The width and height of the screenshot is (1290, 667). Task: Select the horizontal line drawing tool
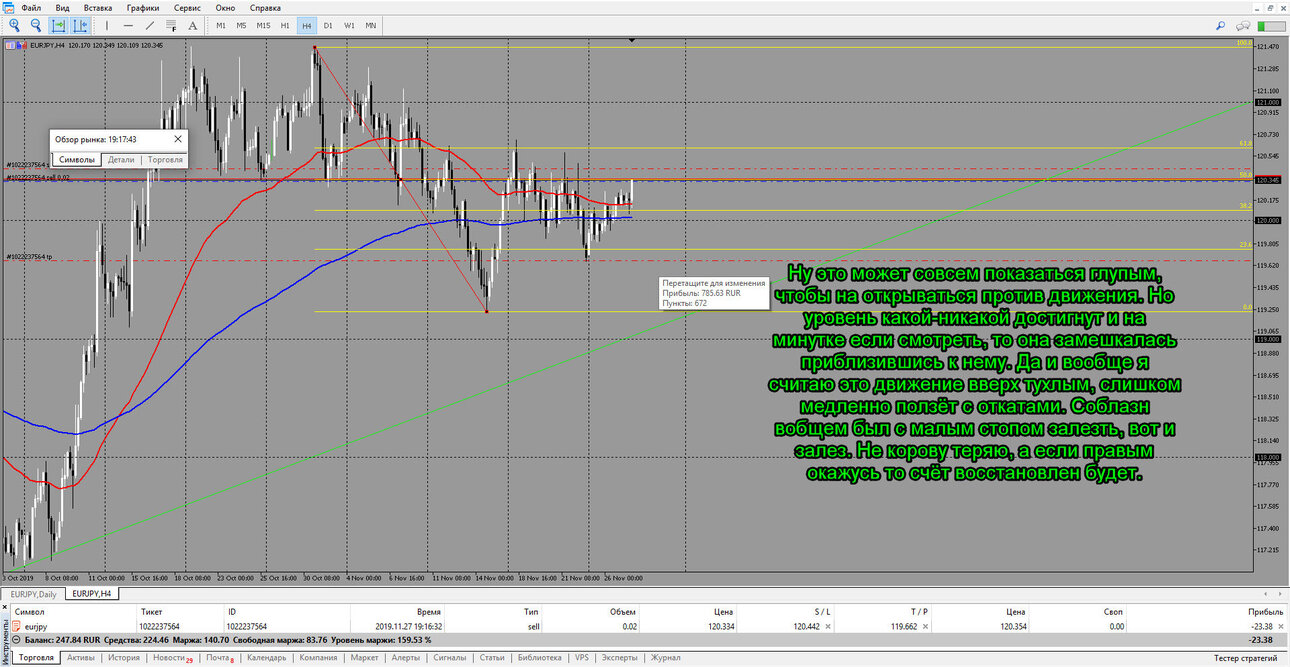[x=128, y=25]
